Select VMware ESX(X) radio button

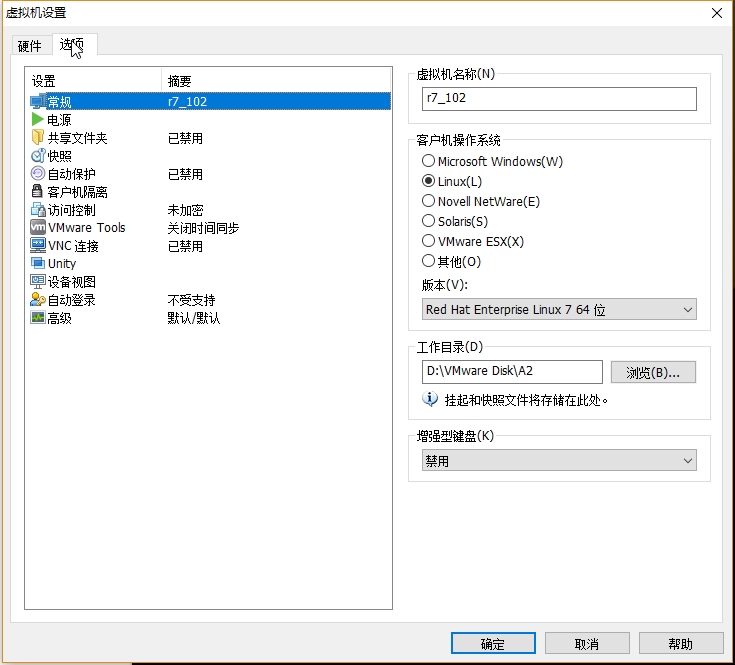tap(428, 241)
